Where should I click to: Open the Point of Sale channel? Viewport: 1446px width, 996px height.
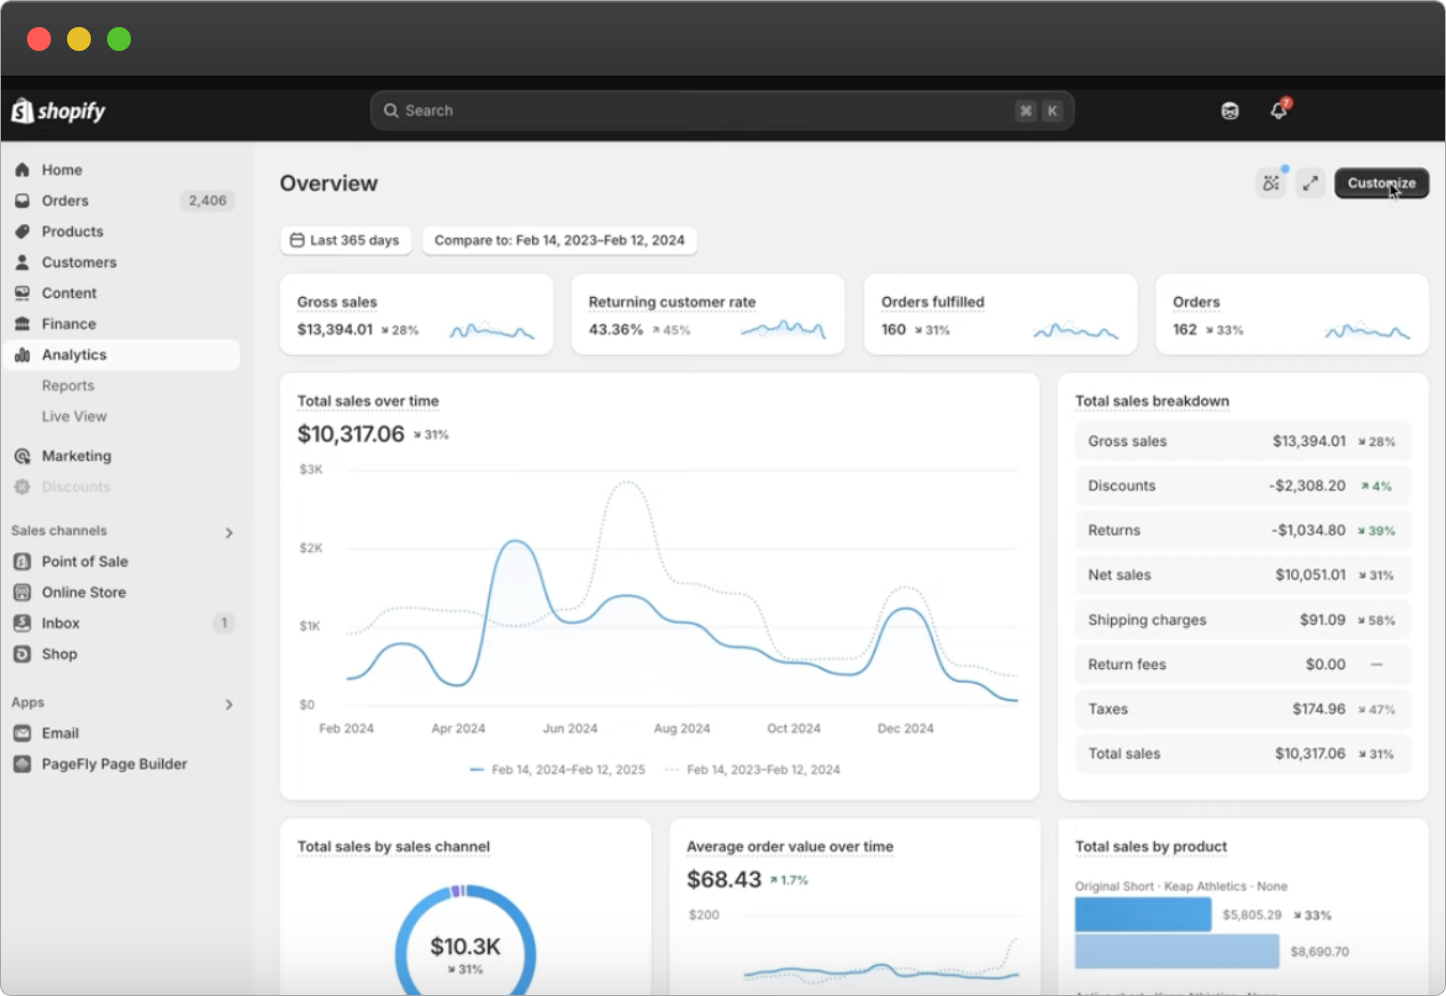tap(85, 561)
